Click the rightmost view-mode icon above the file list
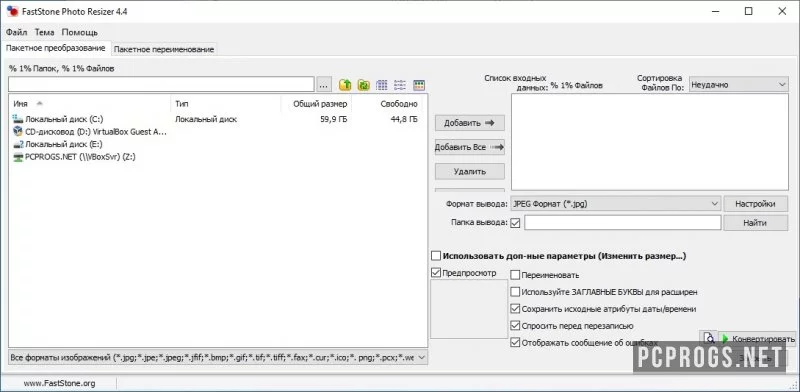The width and height of the screenshot is (800, 392). click(x=419, y=85)
